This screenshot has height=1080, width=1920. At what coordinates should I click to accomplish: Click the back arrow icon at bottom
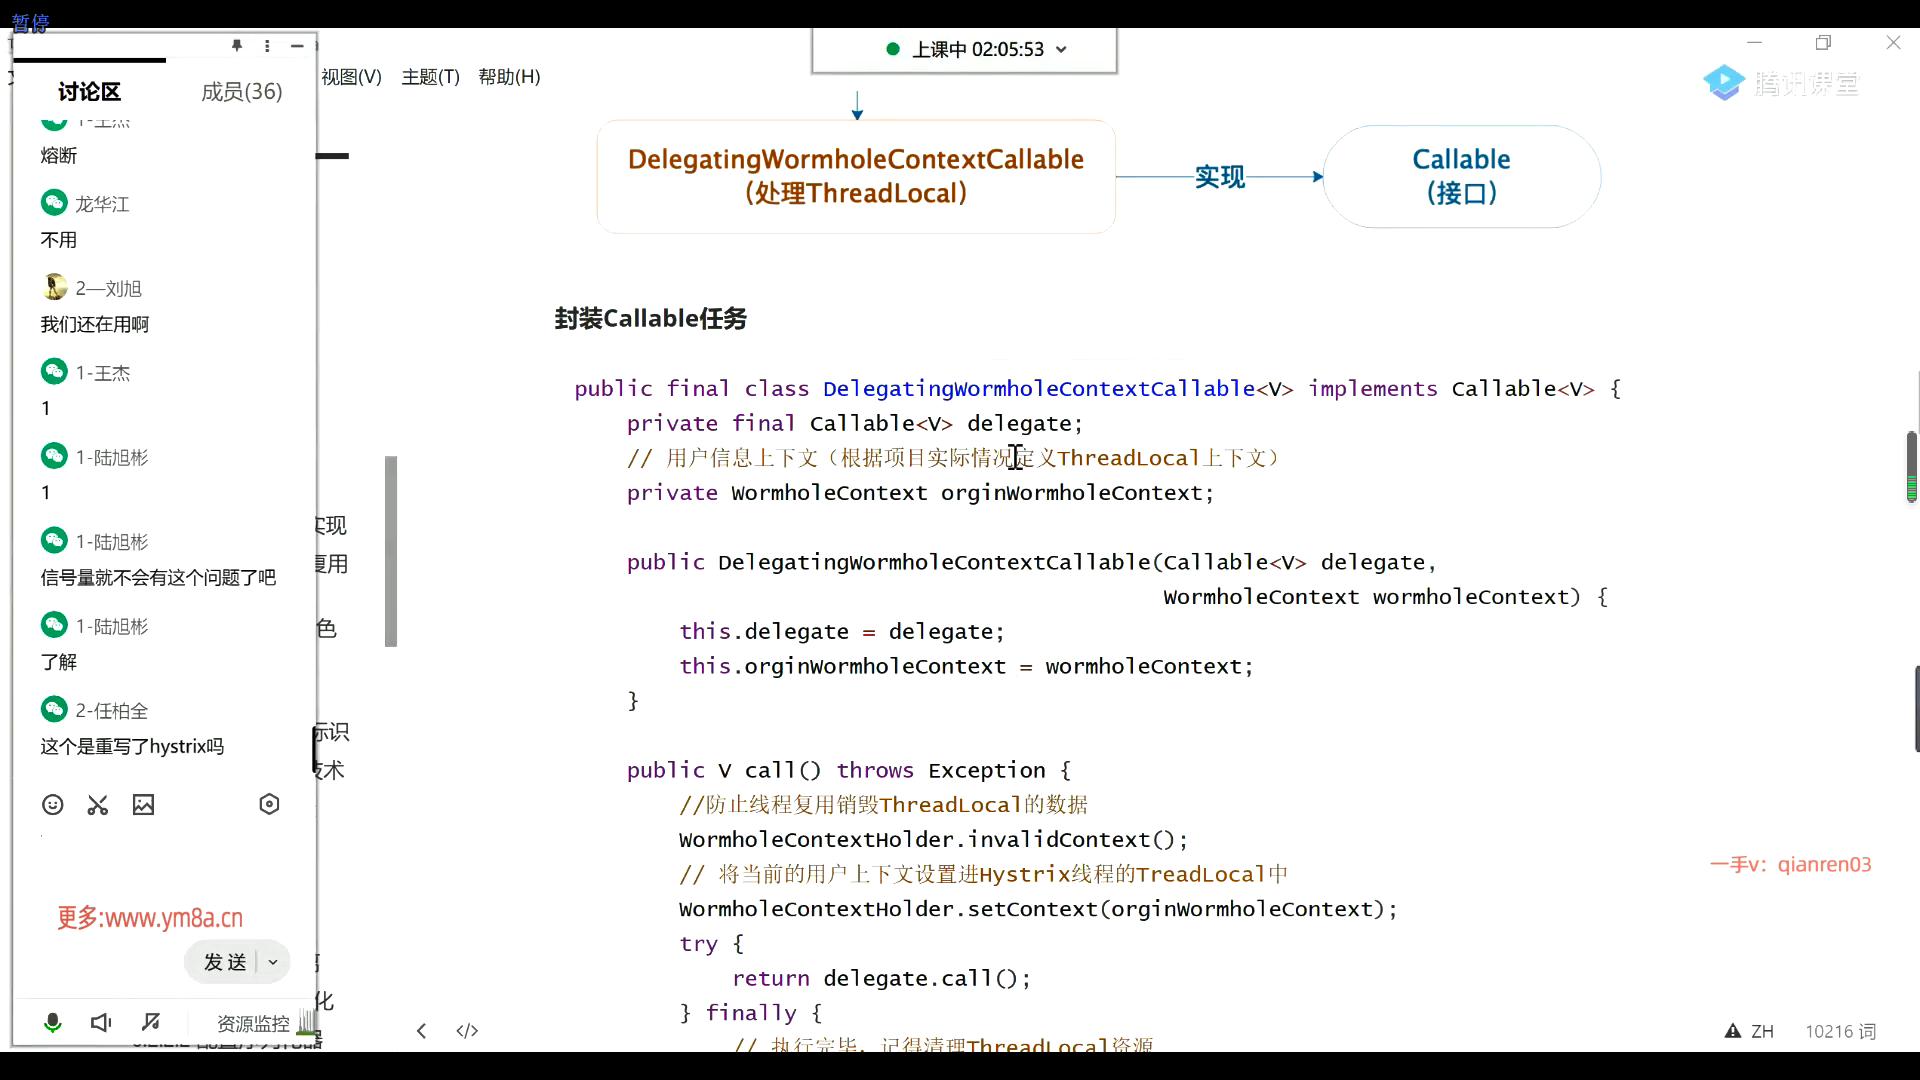coord(422,1030)
